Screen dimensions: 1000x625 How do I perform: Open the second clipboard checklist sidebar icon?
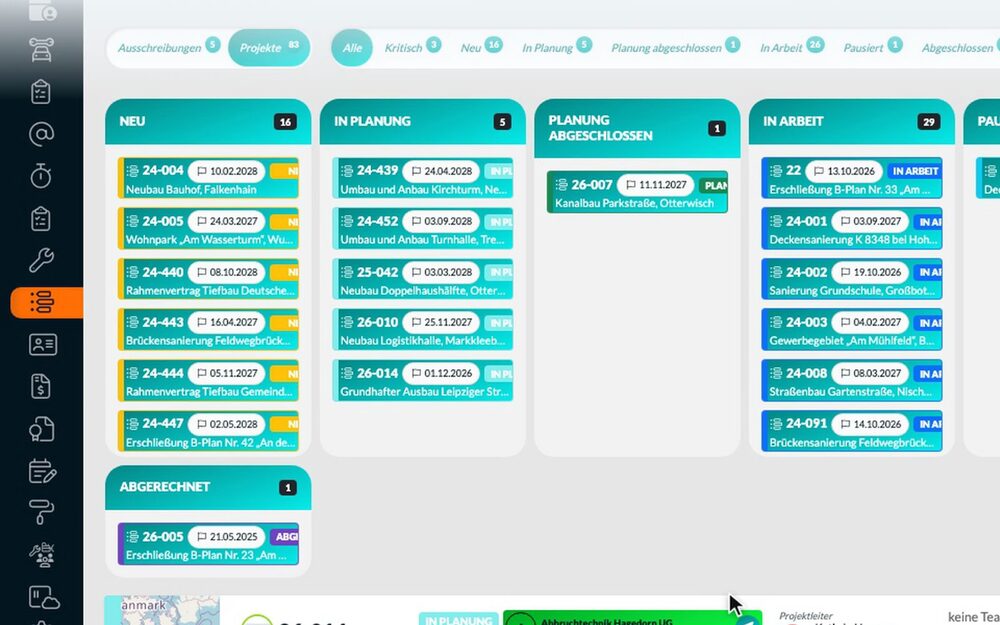[41, 218]
